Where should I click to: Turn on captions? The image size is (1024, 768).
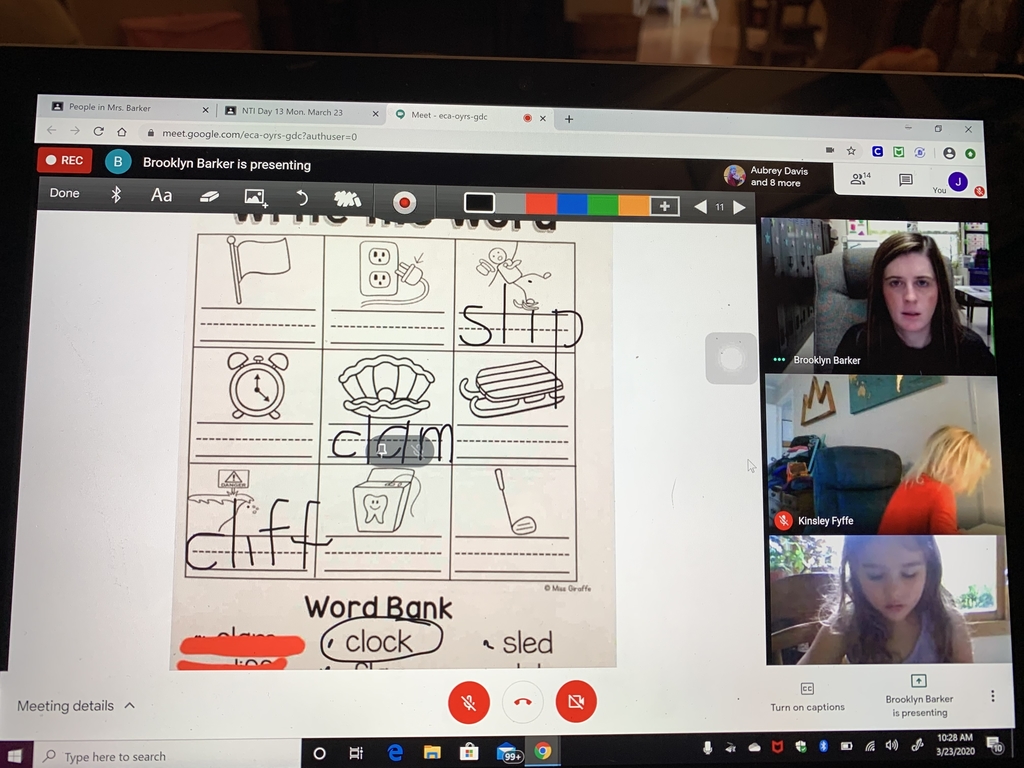(807, 697)
